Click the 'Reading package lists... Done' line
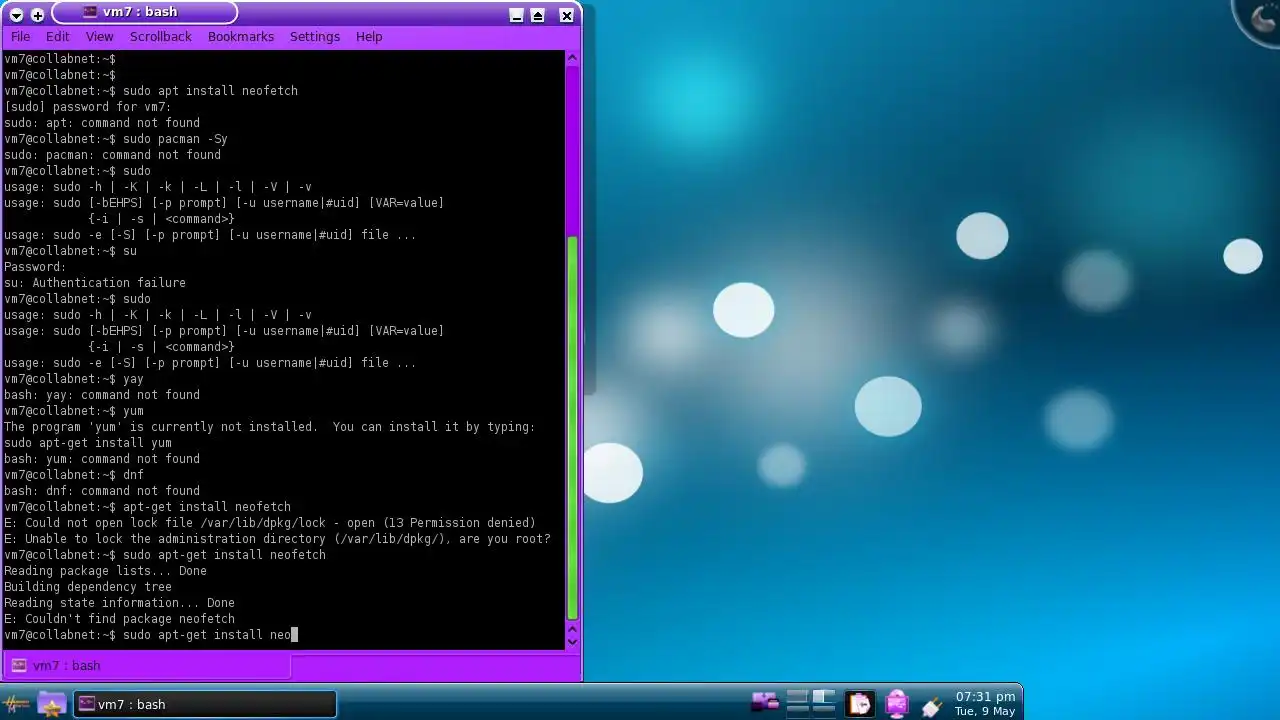Image resolution: width=1280 pixels, height=720 pixels. (105, 571)
